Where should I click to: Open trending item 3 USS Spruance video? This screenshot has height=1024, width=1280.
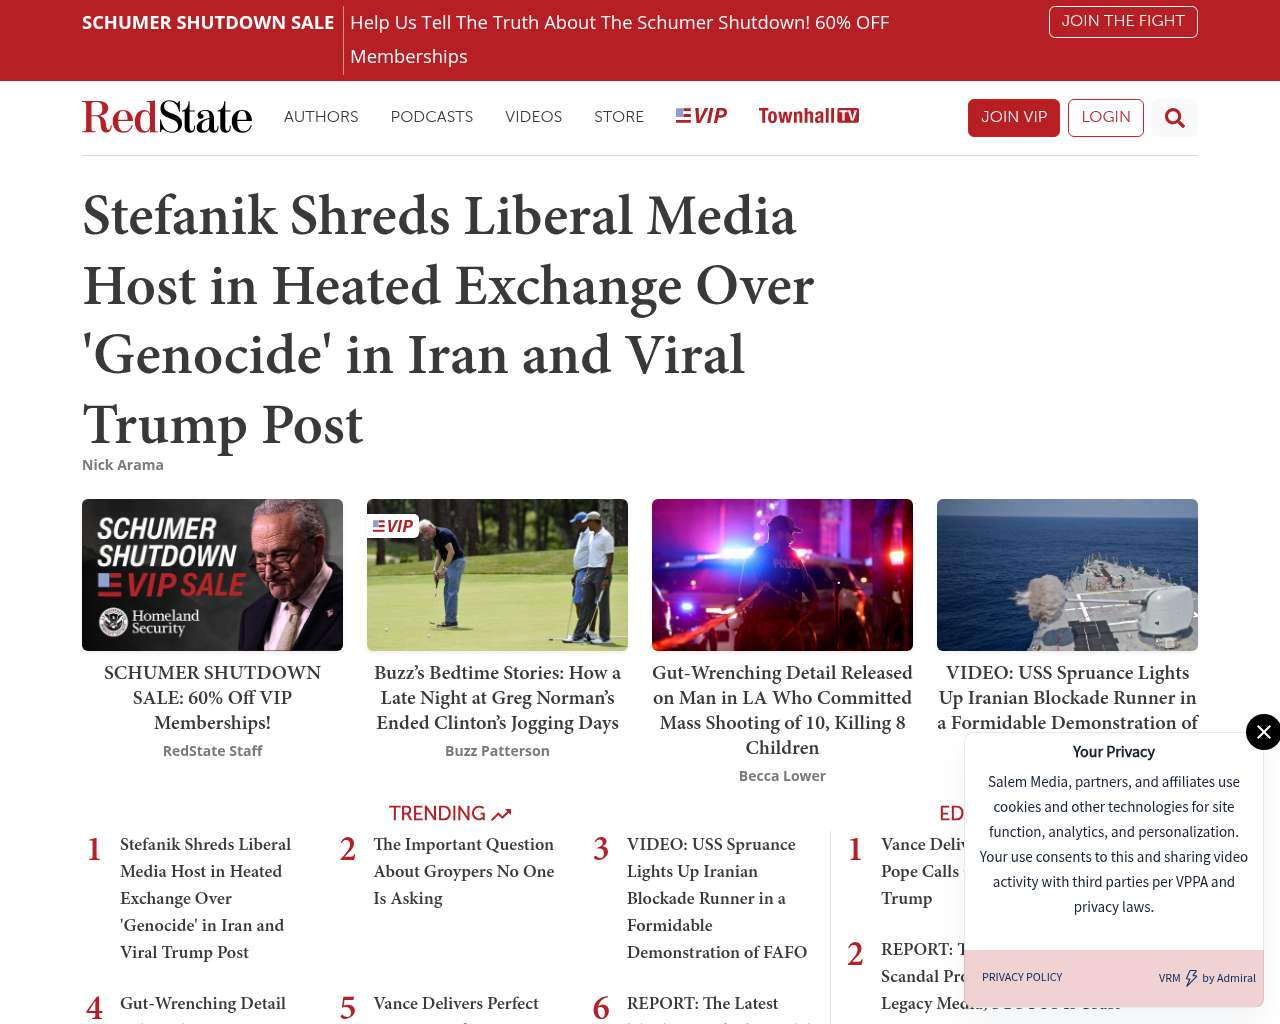coord(717,898)
